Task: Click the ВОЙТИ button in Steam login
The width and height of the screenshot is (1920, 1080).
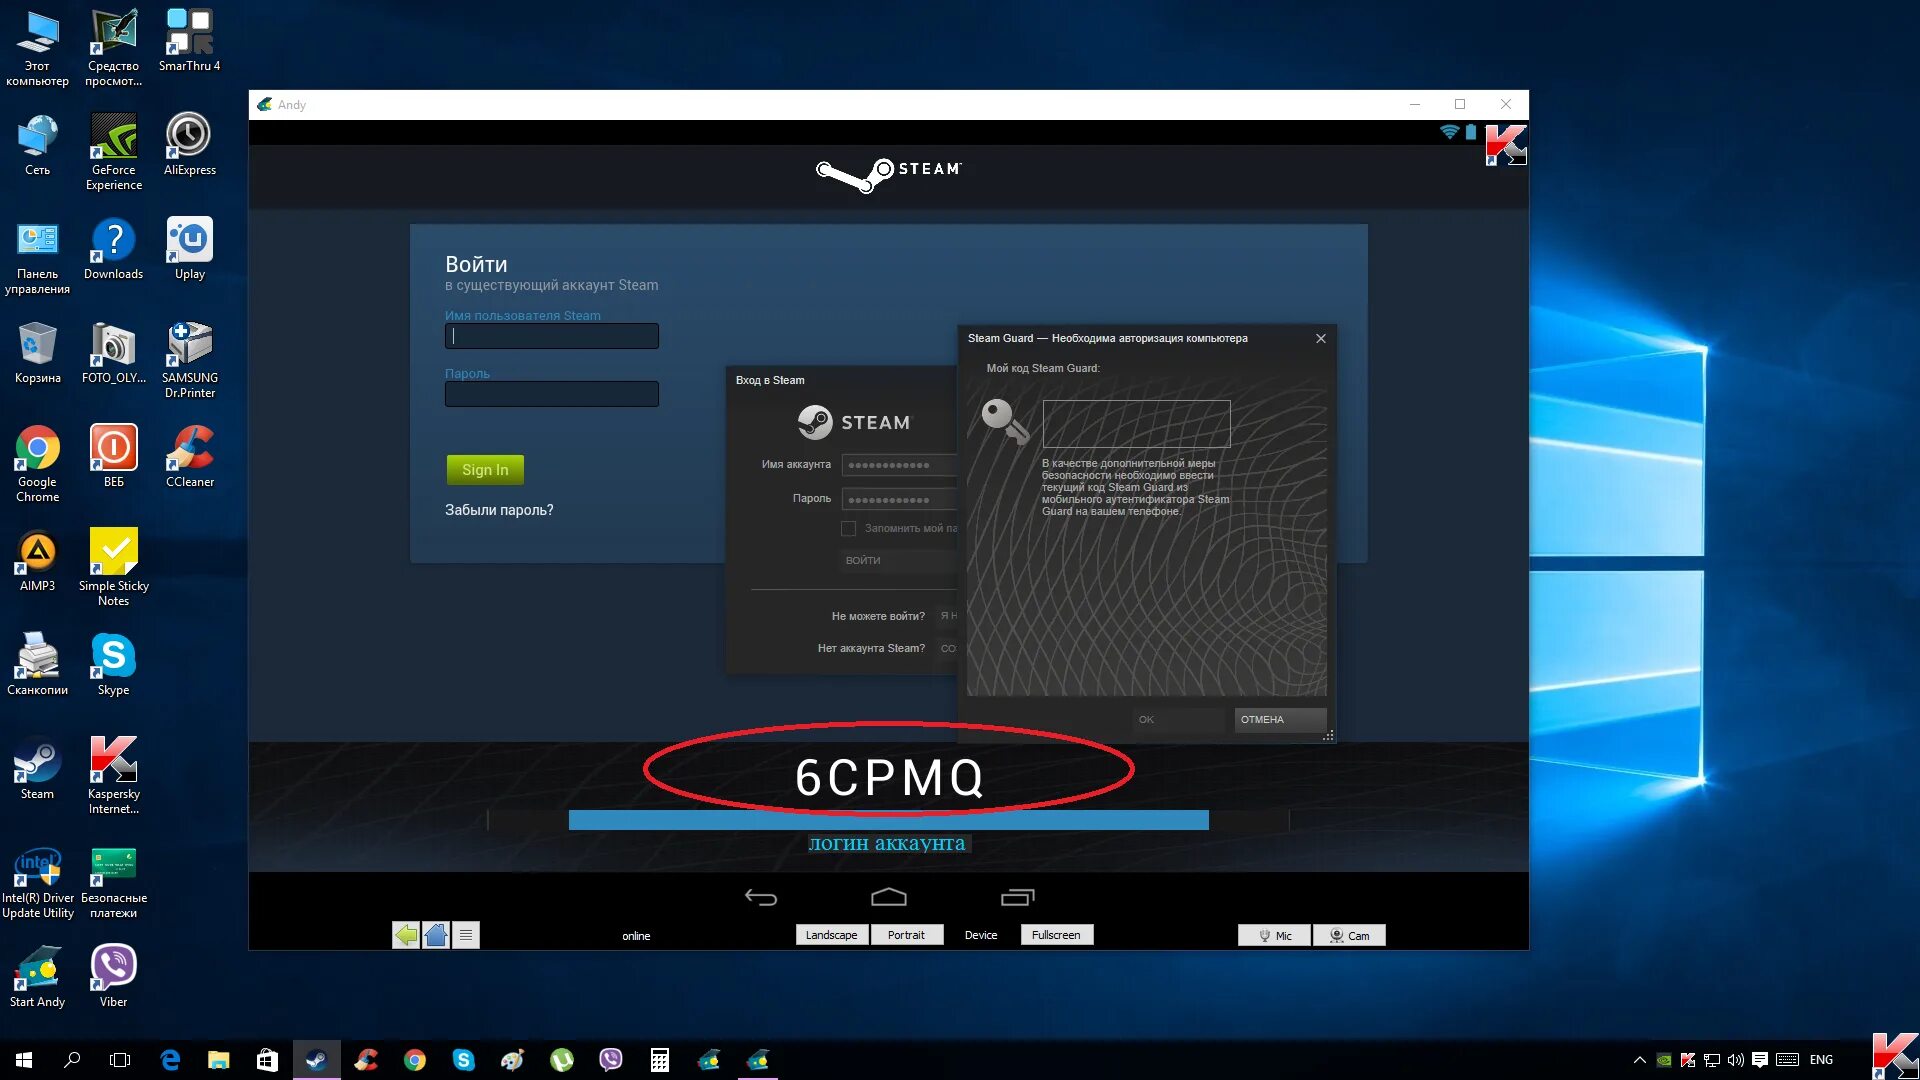Action: pos(862,560)
